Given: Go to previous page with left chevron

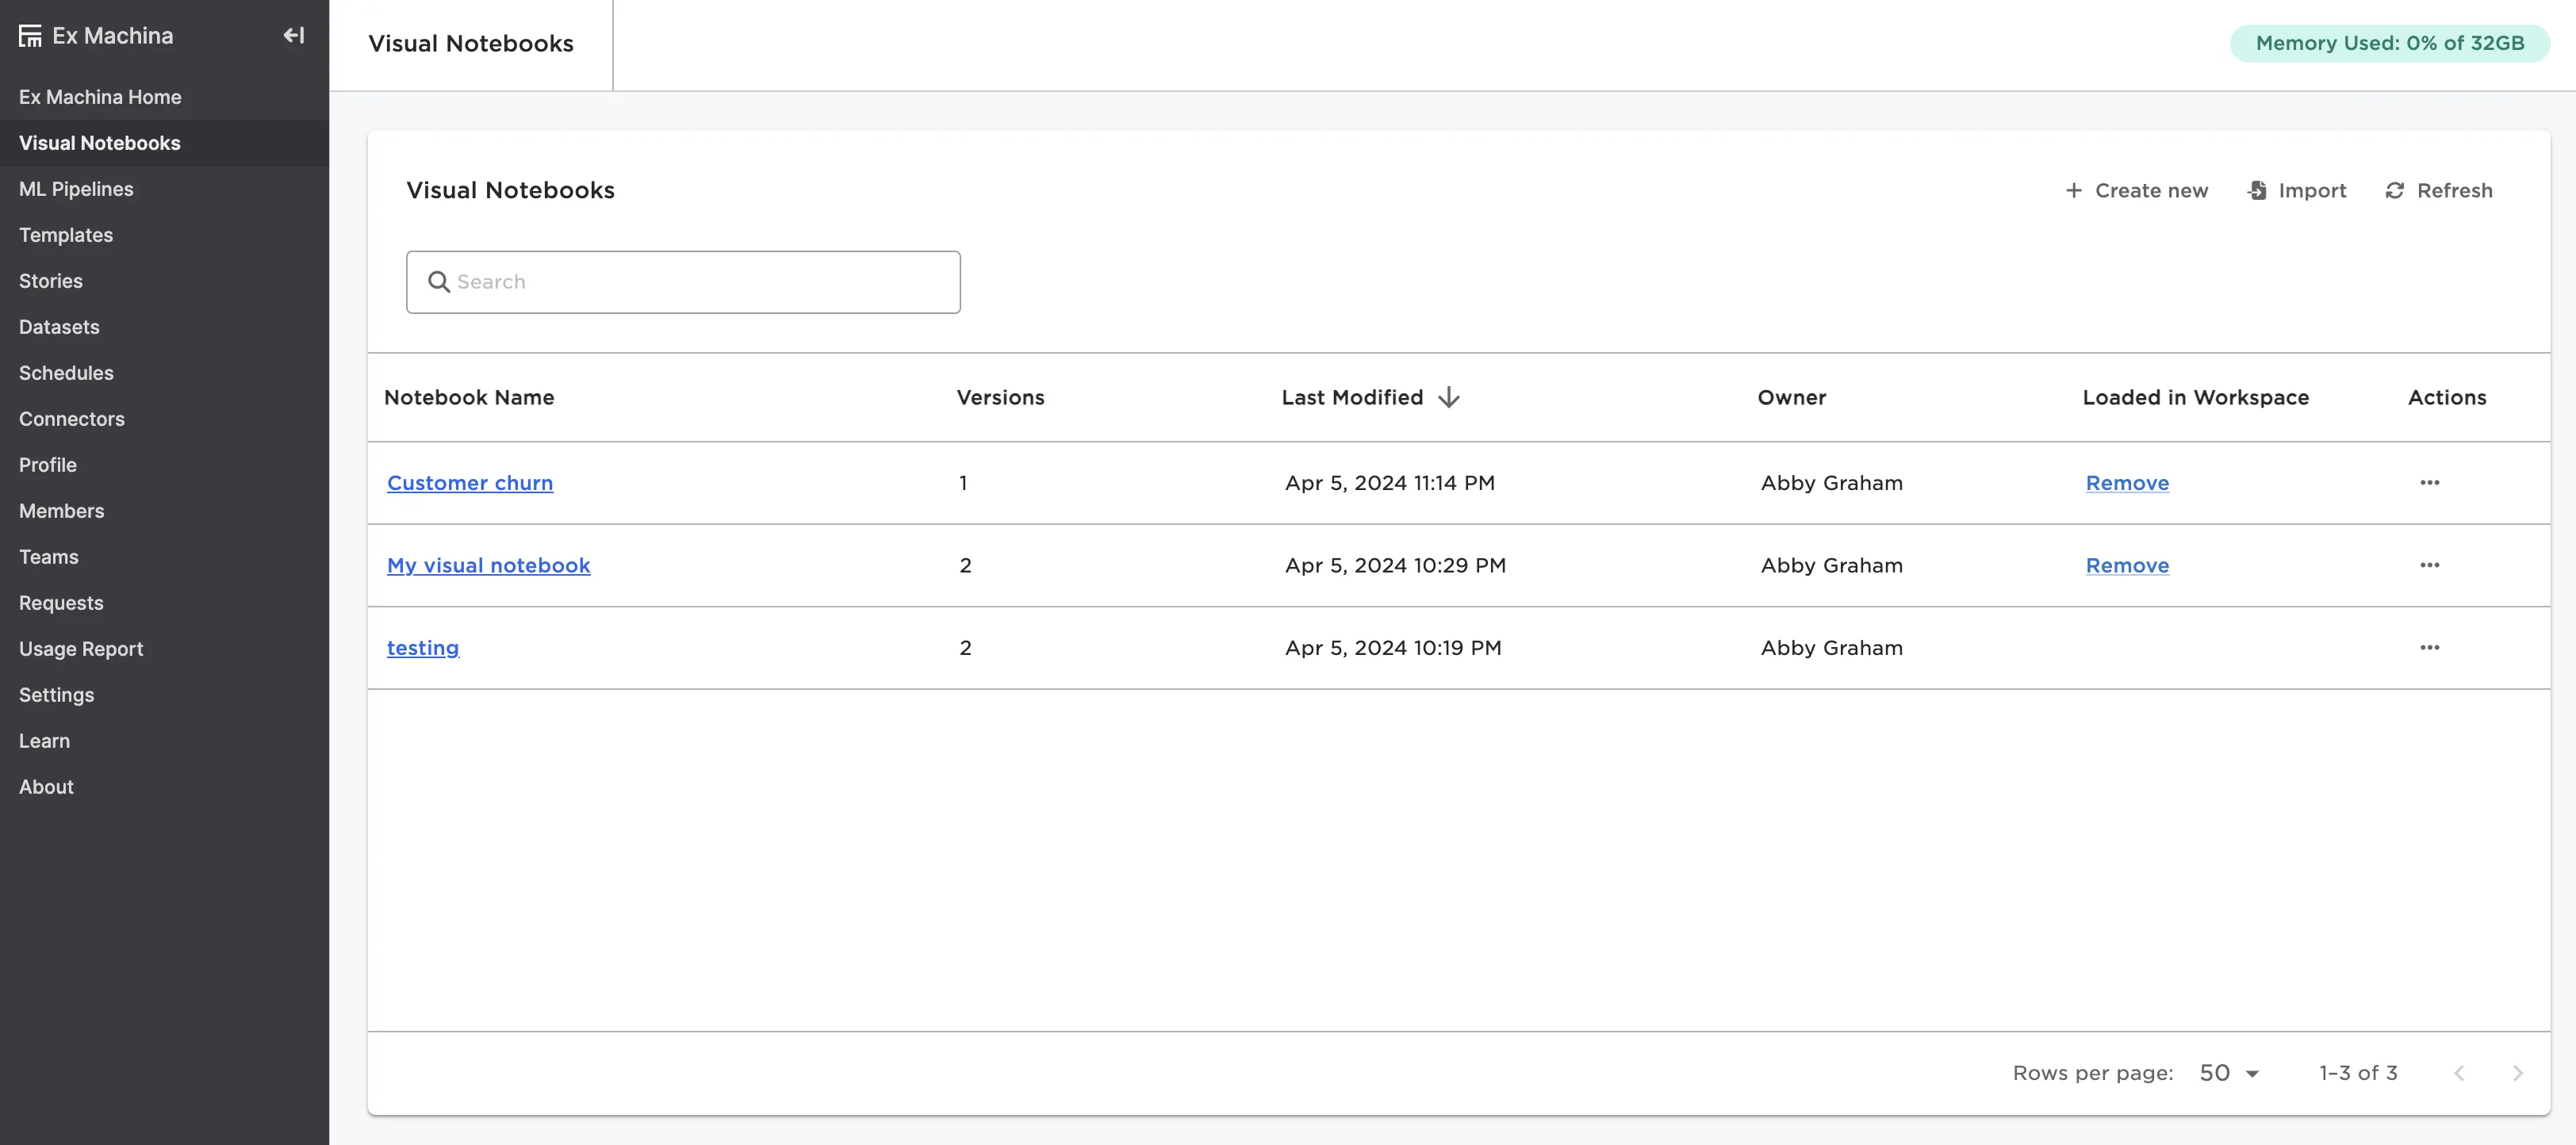Looking at the screenshot, I should click(2459, 1073).
